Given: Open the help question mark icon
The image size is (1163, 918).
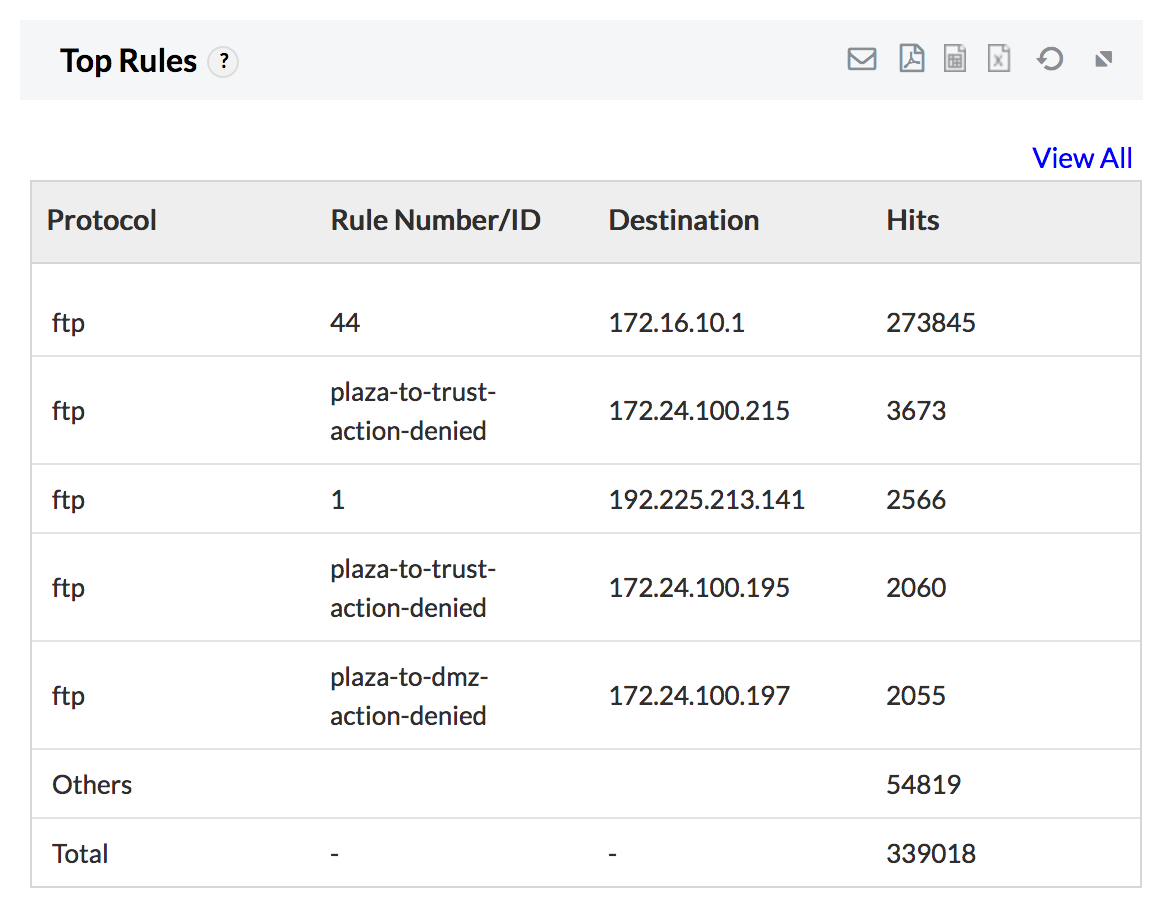Looking at the screenshot, I should pyautogui.click(x=223, y=62).
